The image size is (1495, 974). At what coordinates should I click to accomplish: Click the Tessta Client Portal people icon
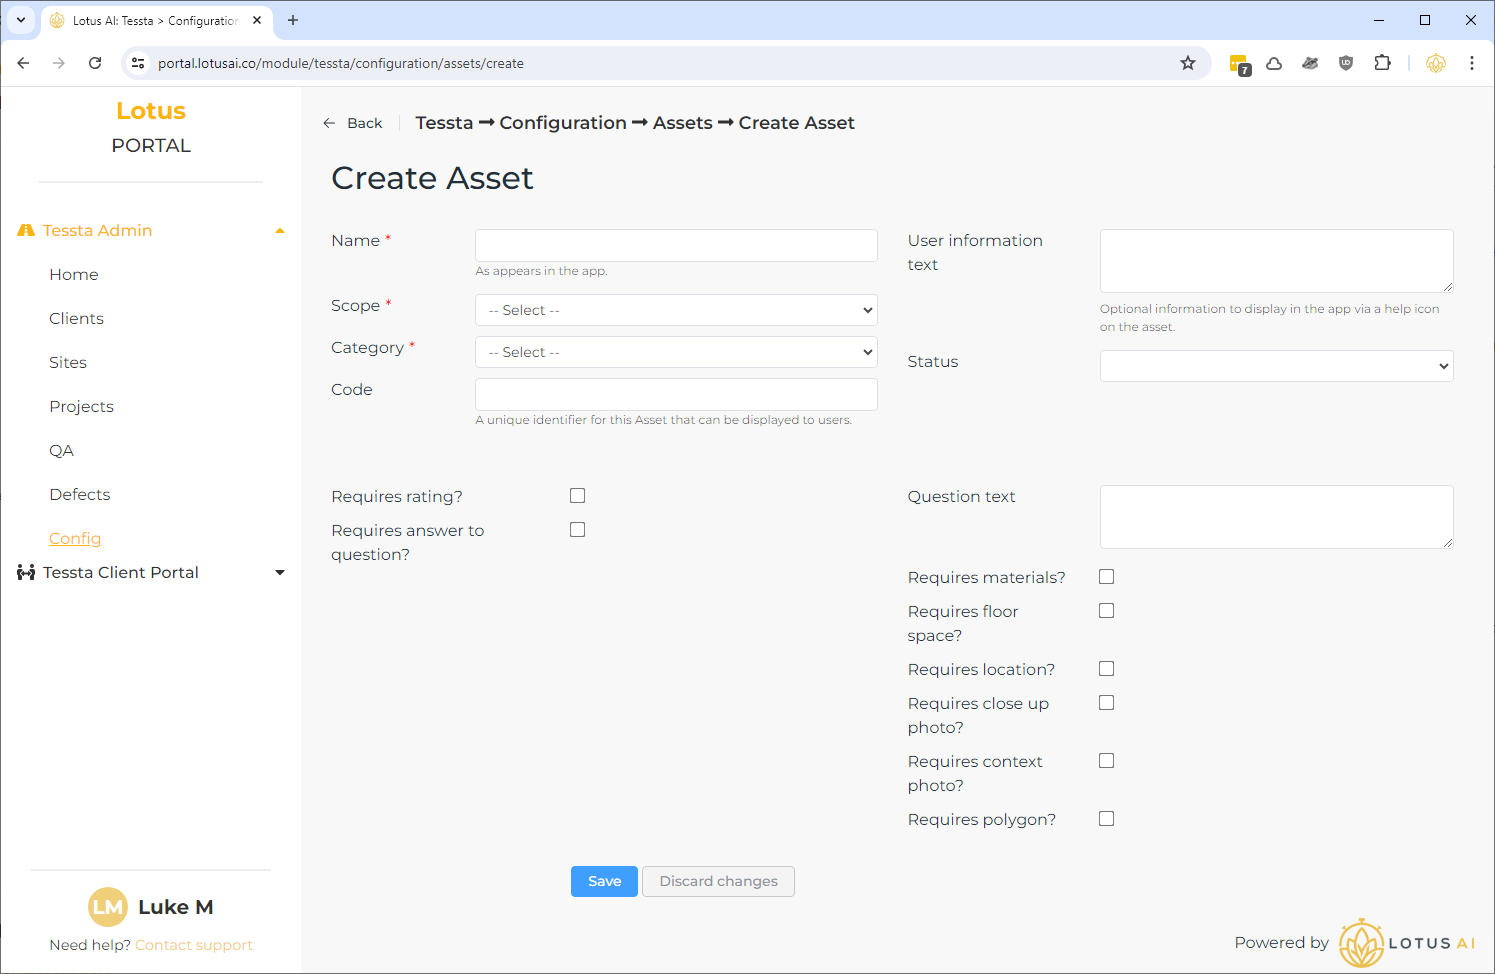(26, 572)
